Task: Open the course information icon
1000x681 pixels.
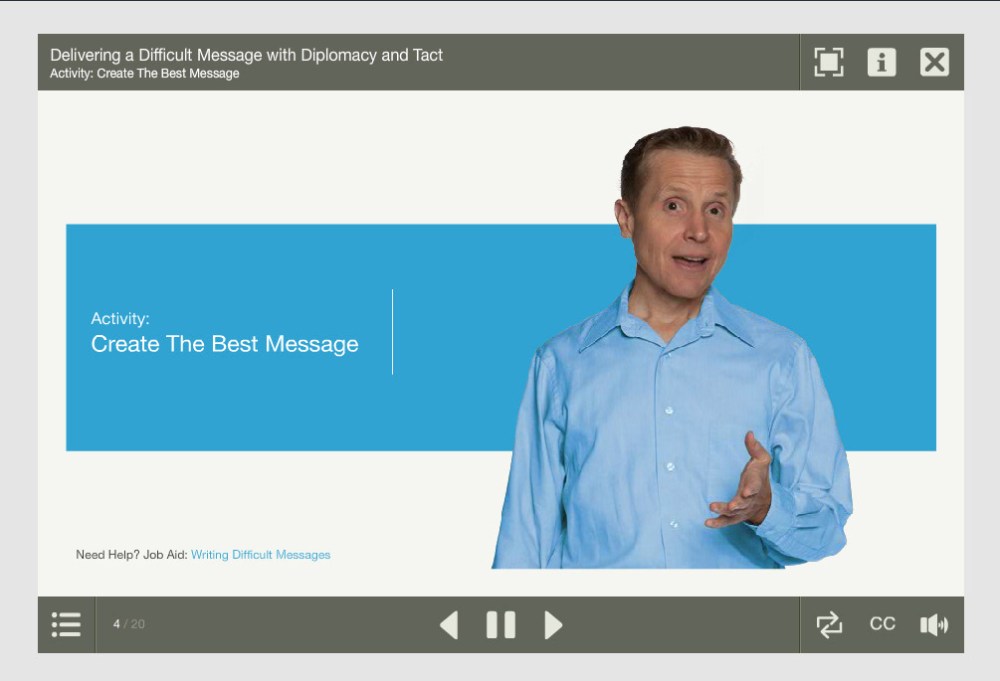Action: click(881, 62)
